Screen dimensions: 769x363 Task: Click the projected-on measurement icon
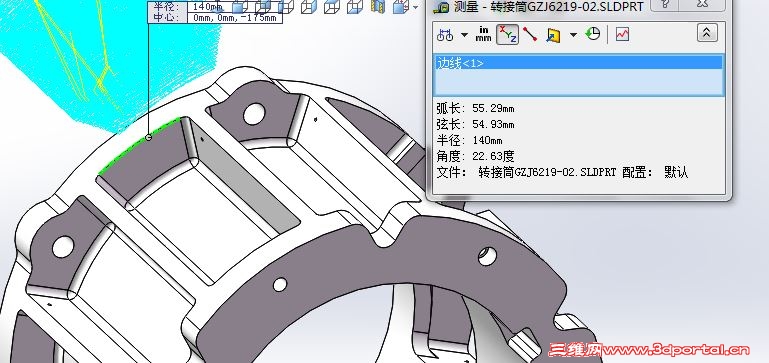[553, 35]
